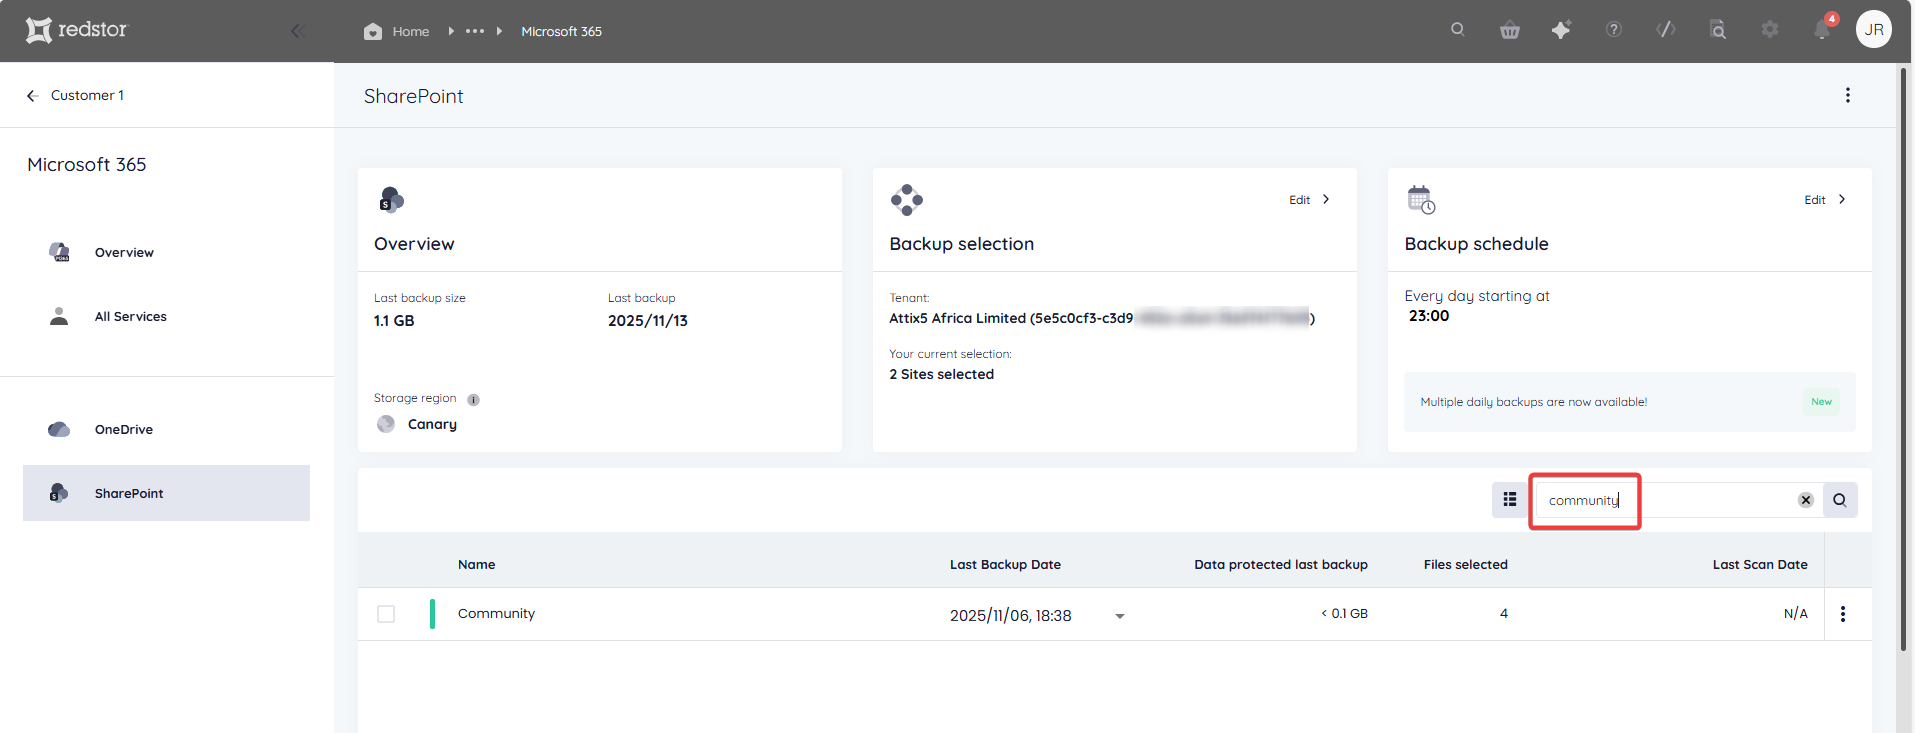The height and width of the screenshot is (733, 1915).
Task: Go back to Customer 1
Action: click(75, 95)
